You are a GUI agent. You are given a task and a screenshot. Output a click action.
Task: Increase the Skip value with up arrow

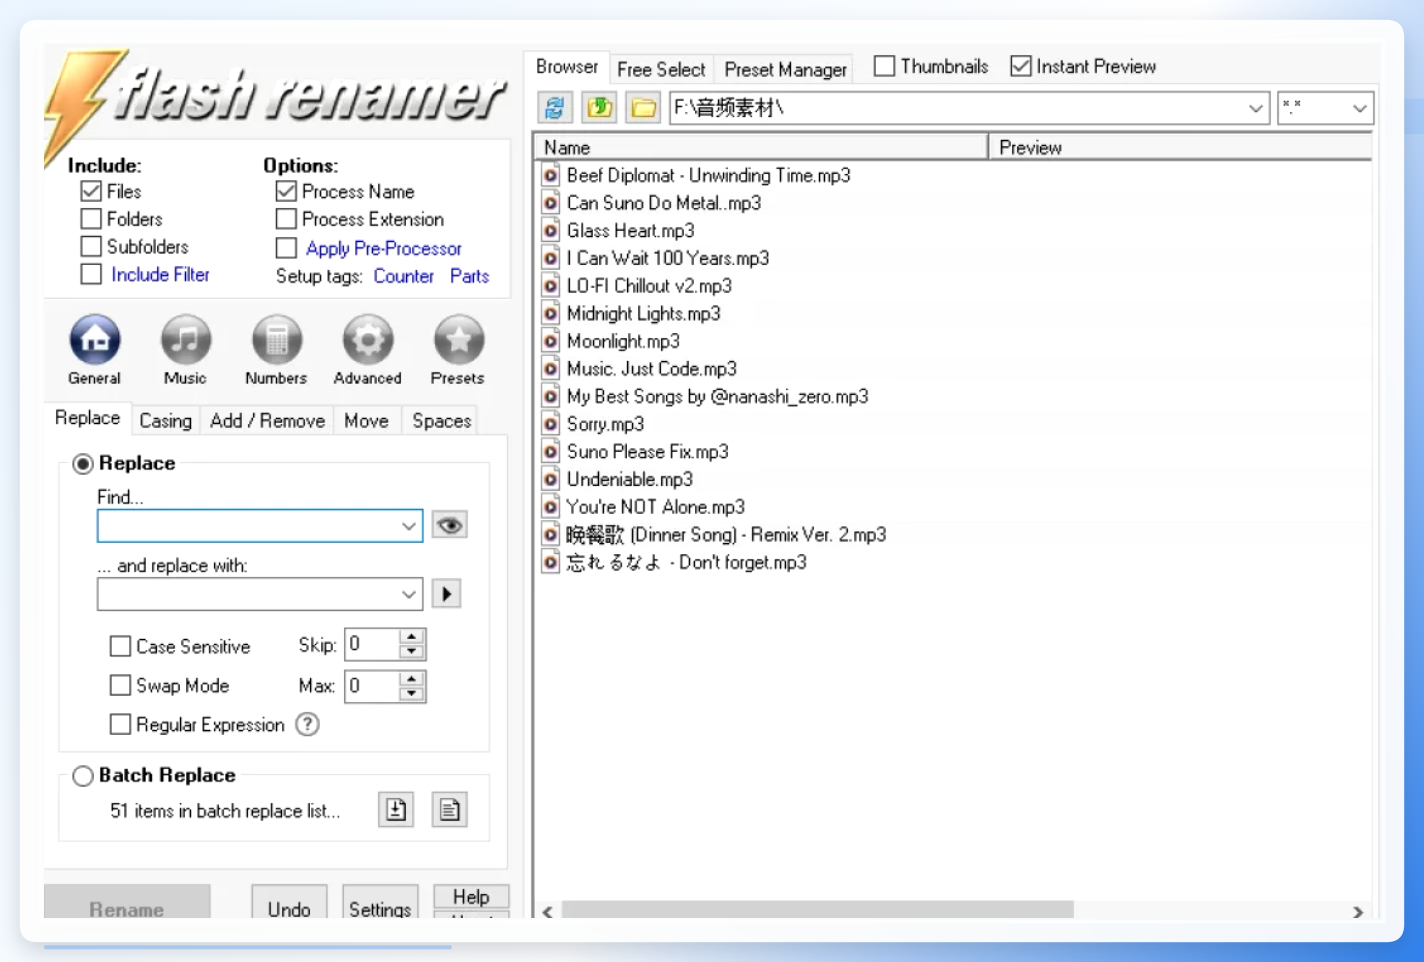[412, 637]
